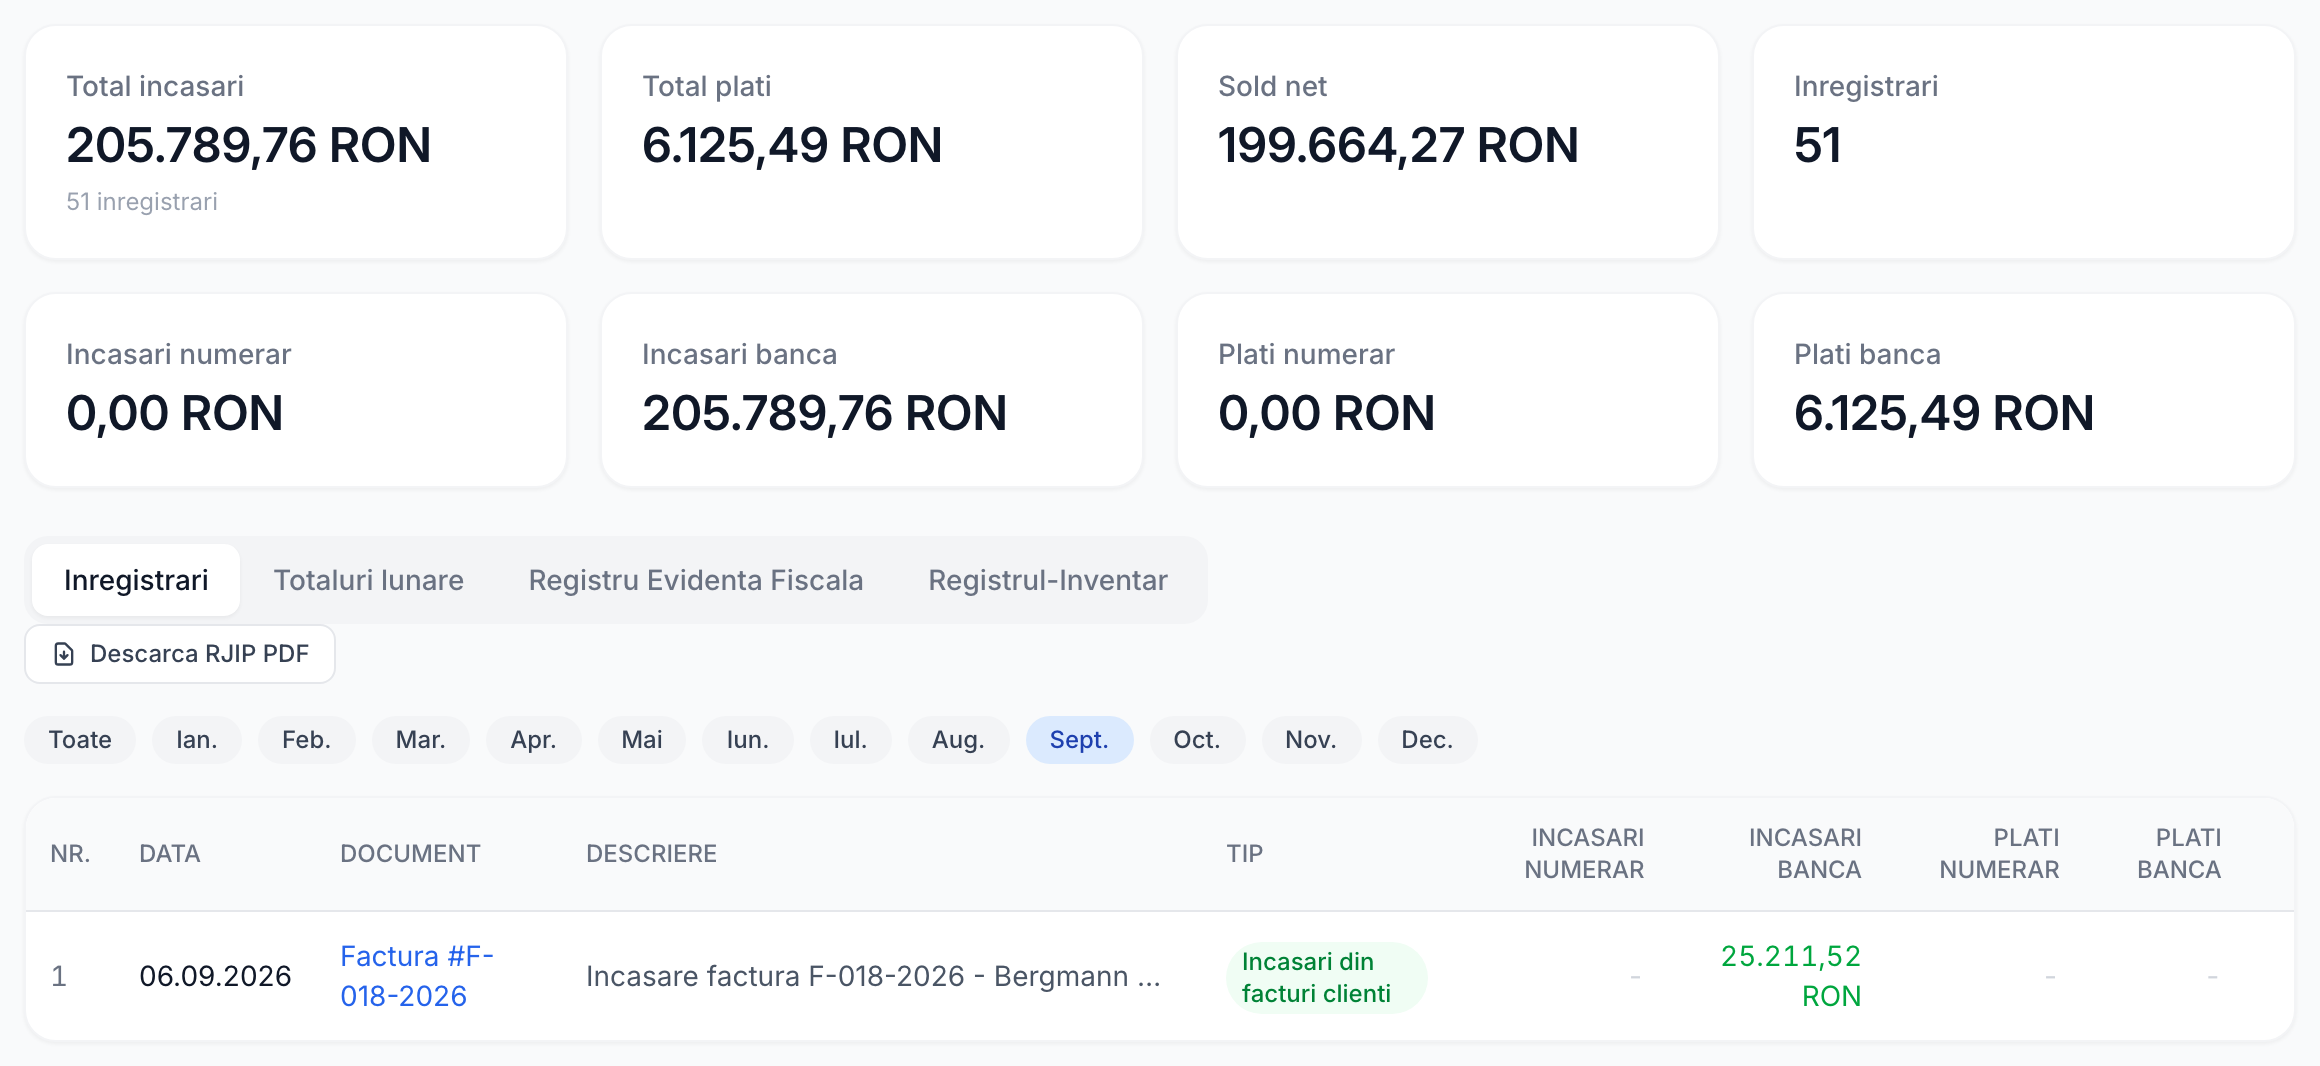This screenshot has width=2320, height=1066.
Task: Select the active Sept. month chip
Action: click(x=1079, y=740)
